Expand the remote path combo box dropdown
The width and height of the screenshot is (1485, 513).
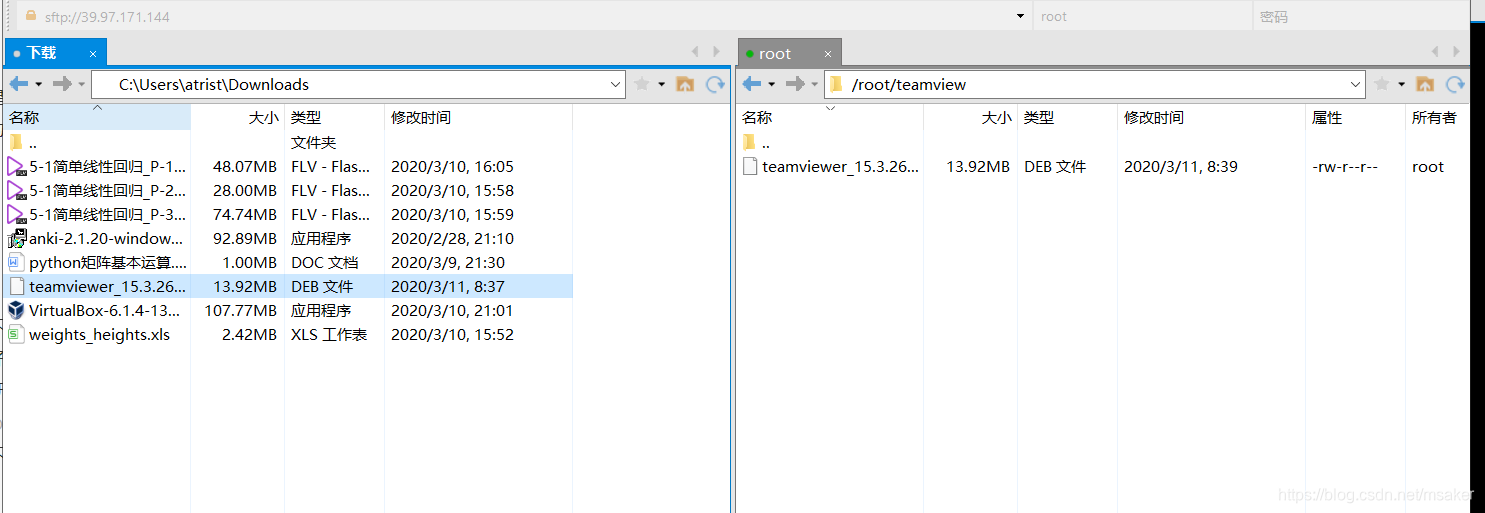click(x=1355, y=84)
